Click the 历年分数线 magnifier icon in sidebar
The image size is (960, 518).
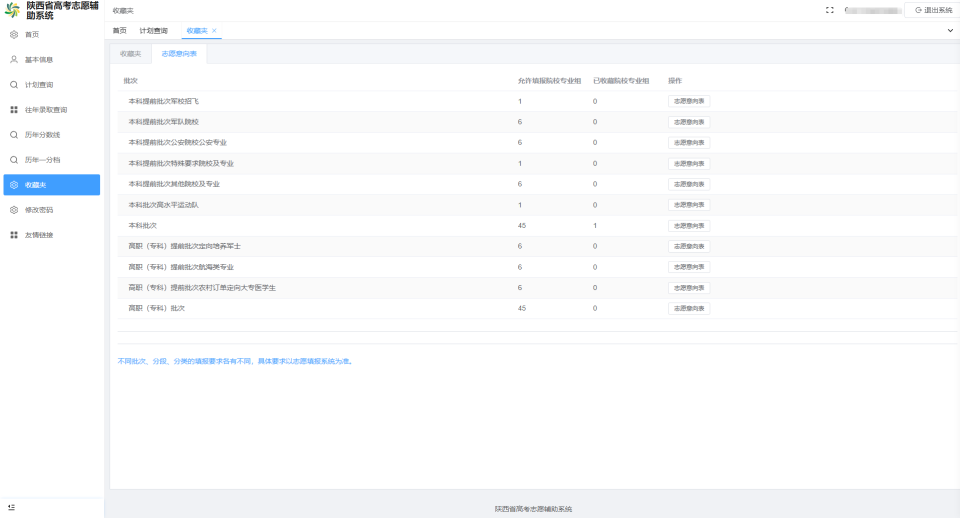(x=14, y=135)
